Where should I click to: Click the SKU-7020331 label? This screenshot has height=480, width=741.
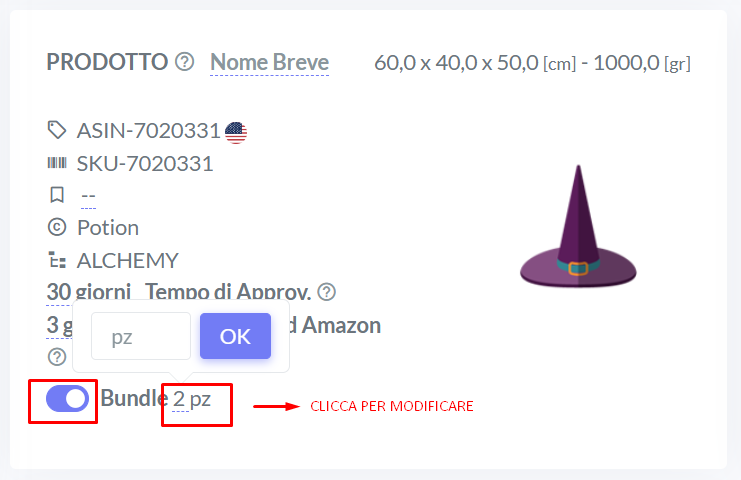pos(145,164)
